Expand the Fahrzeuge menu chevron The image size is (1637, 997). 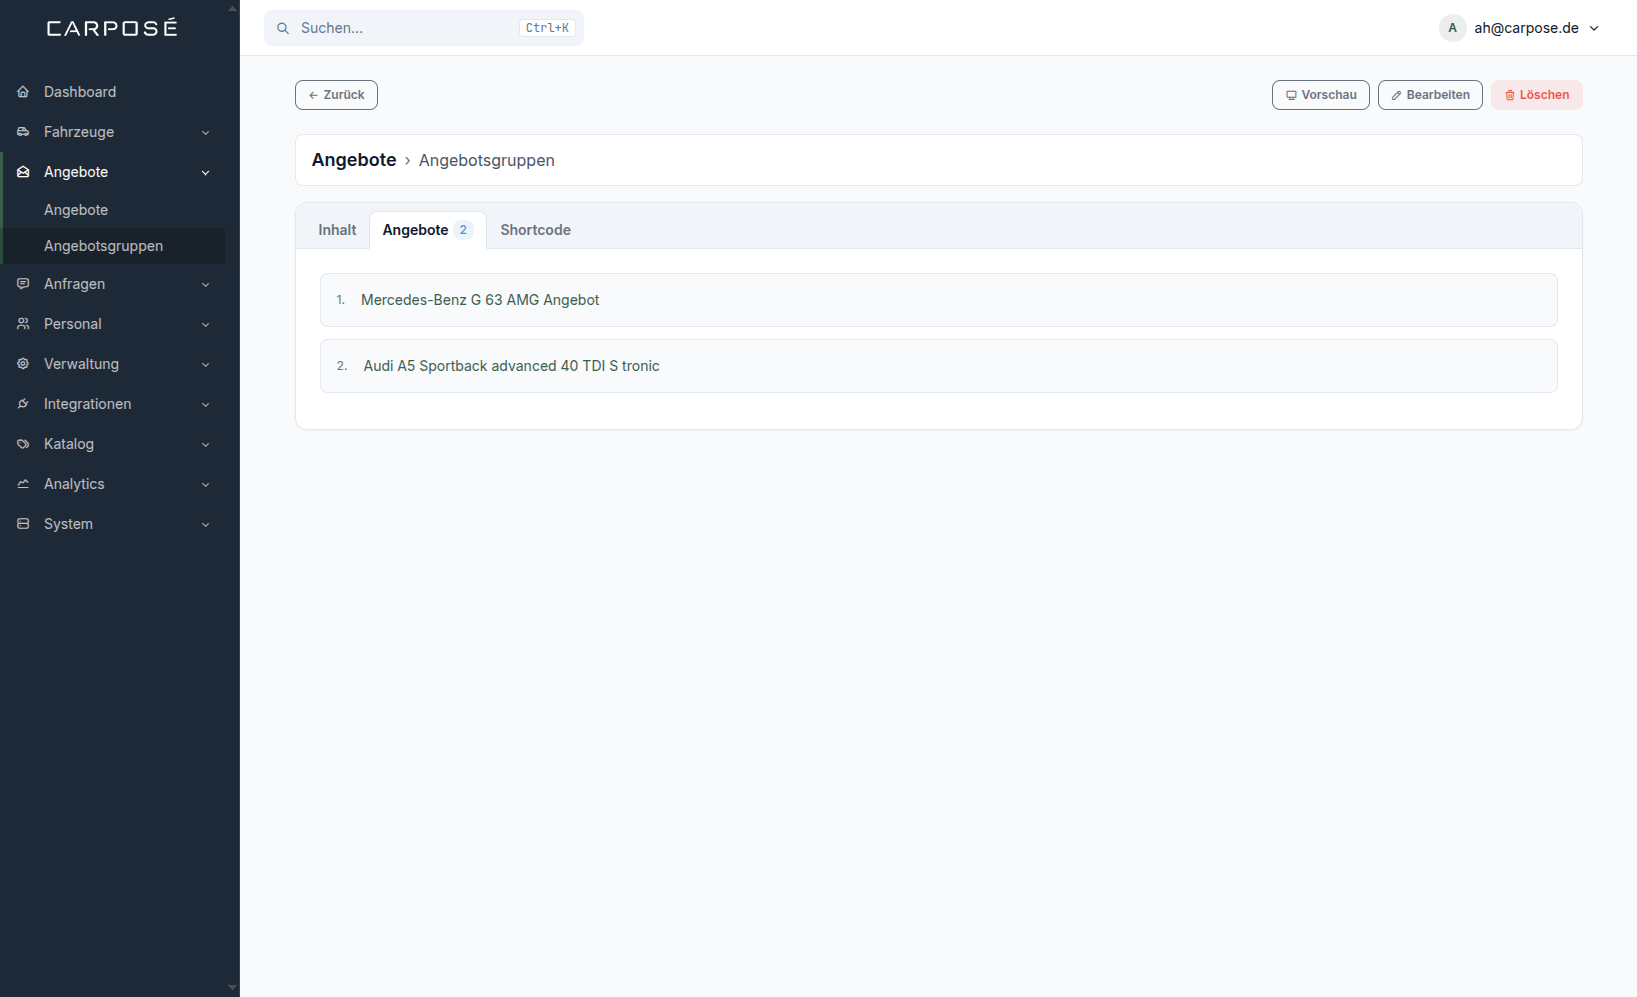pos(205,132)
